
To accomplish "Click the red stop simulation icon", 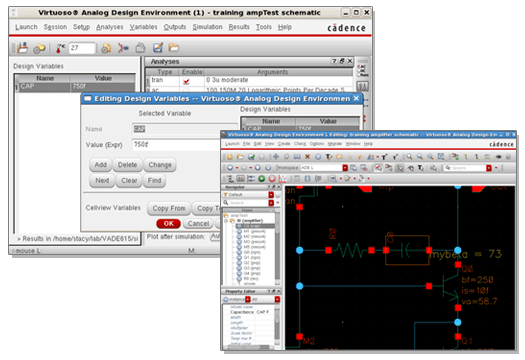I will pos(272,179).
